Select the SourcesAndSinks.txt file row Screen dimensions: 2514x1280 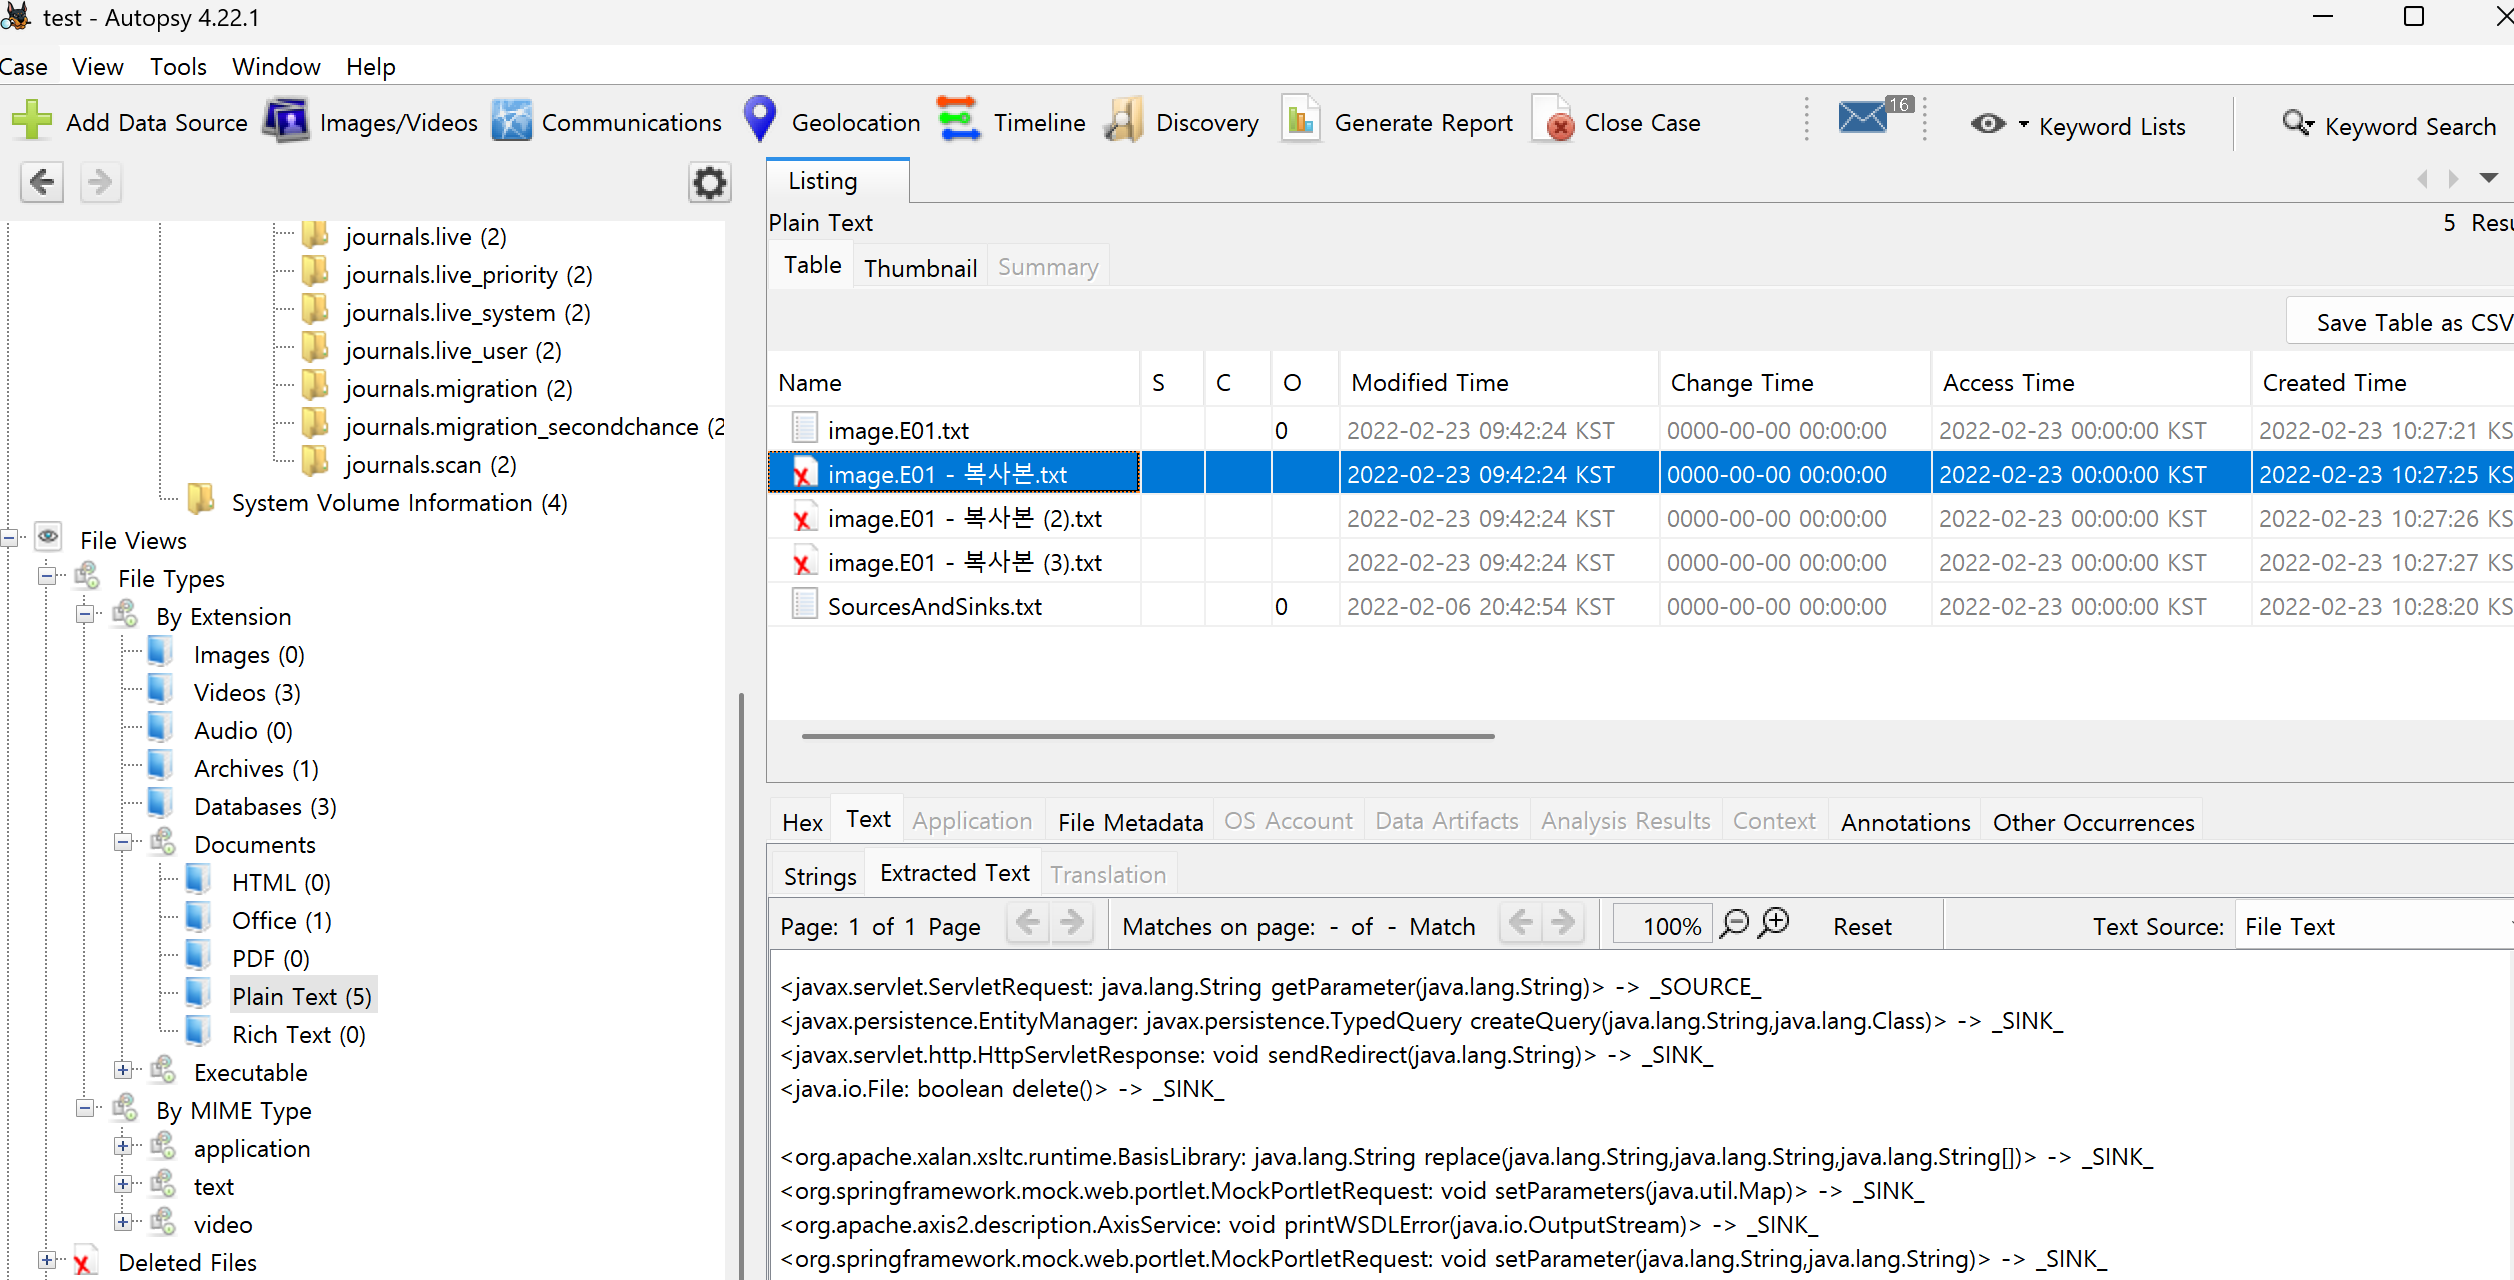click(934, 606)
